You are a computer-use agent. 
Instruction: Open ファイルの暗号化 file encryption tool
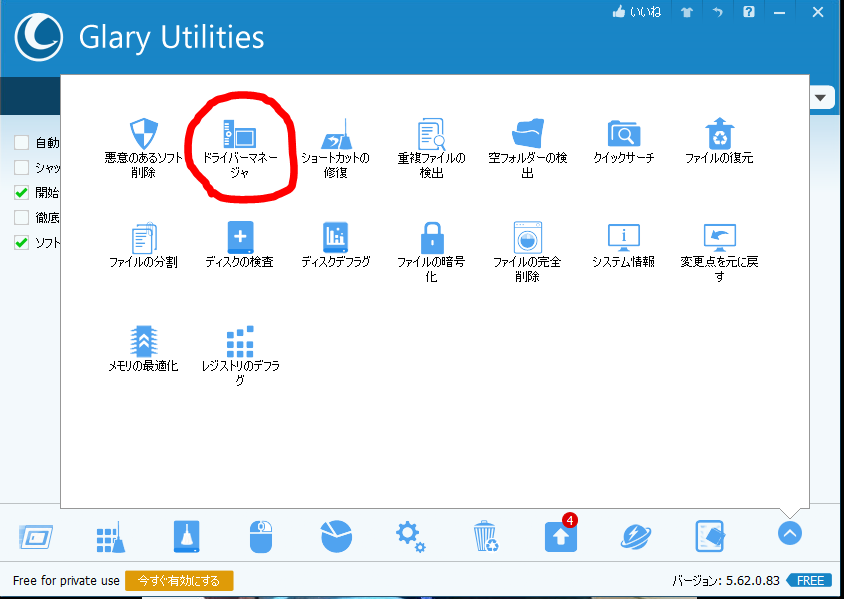coord(431,252)
